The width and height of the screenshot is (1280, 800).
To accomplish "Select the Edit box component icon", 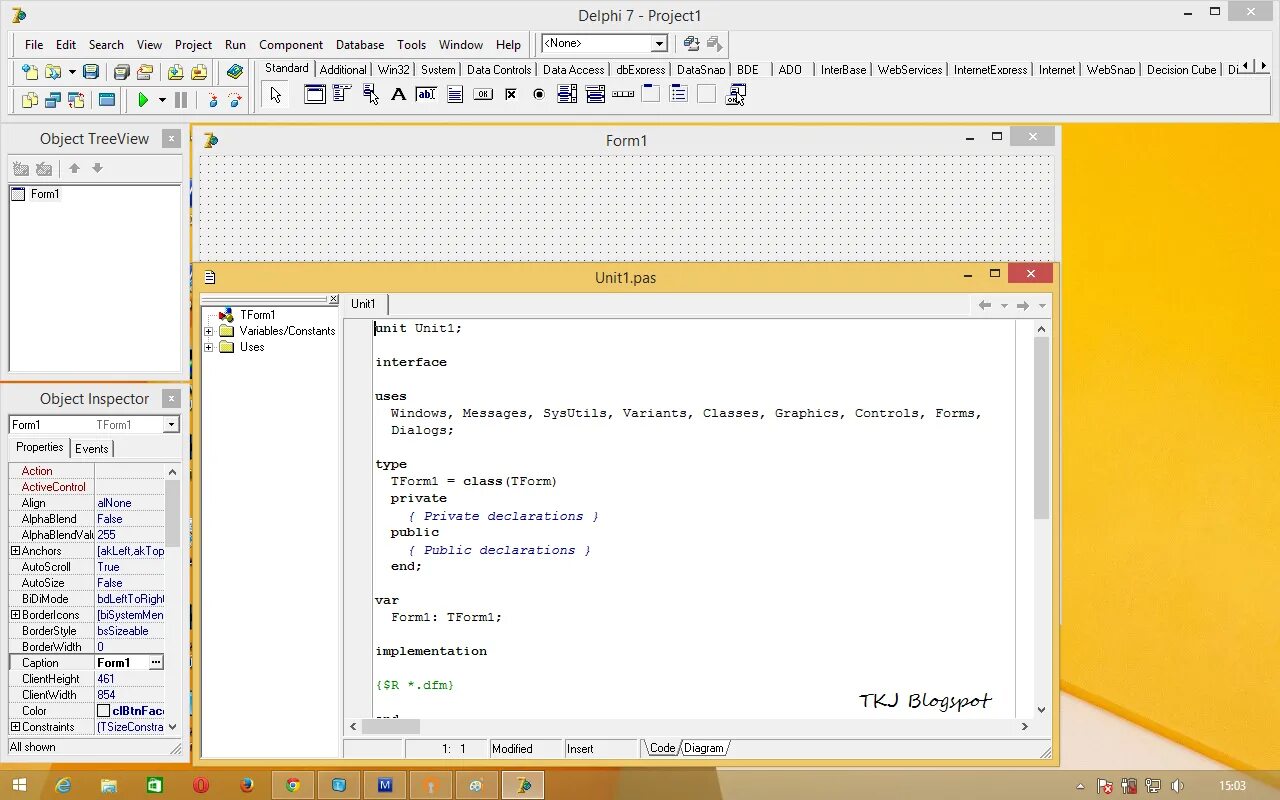I will [426, 95].
